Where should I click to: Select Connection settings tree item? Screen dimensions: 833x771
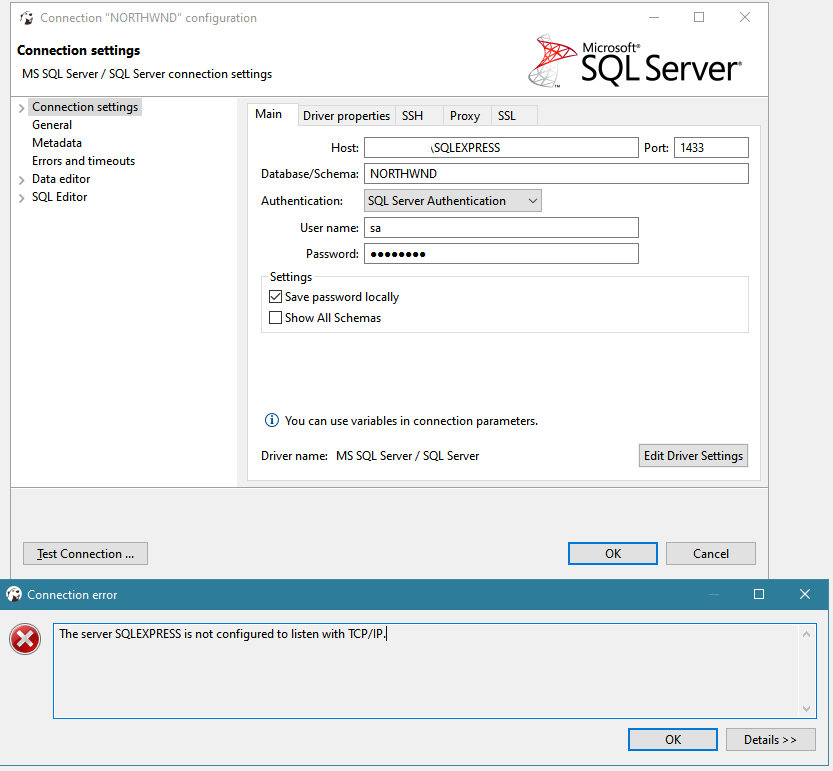tap(85, 107)
